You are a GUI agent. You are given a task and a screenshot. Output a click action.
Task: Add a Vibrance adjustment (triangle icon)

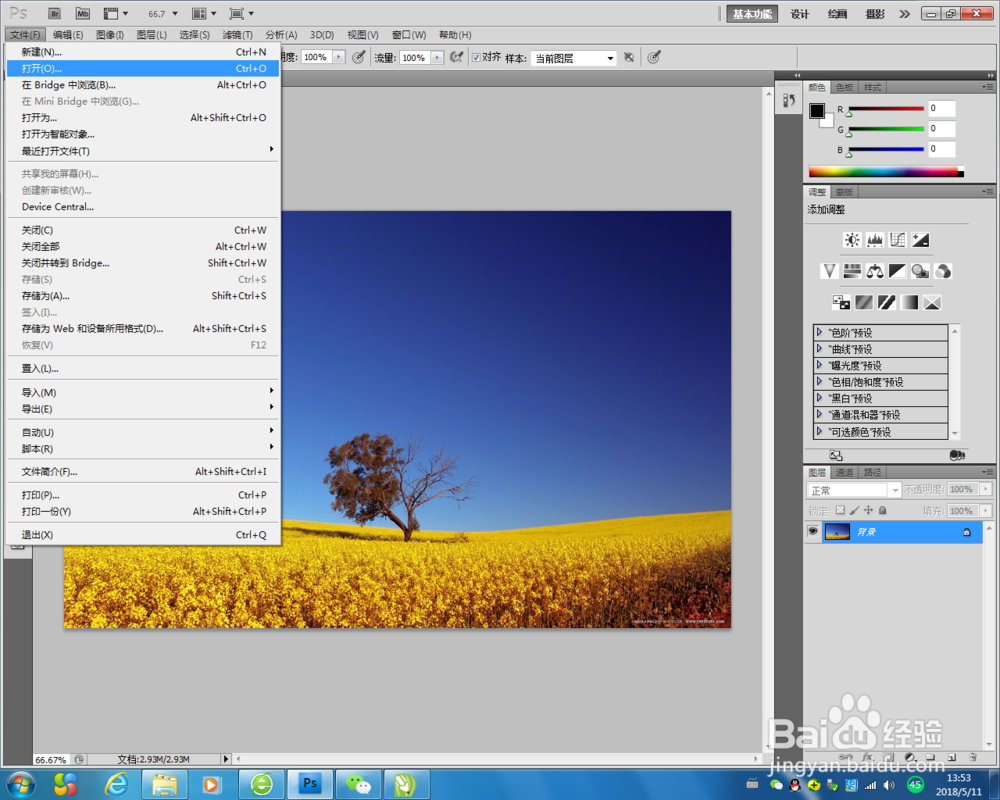829,271
